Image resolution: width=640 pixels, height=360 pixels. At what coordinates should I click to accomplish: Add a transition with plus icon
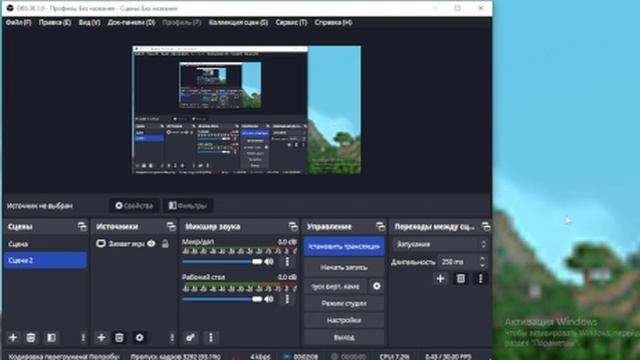(x=440, y=279)
